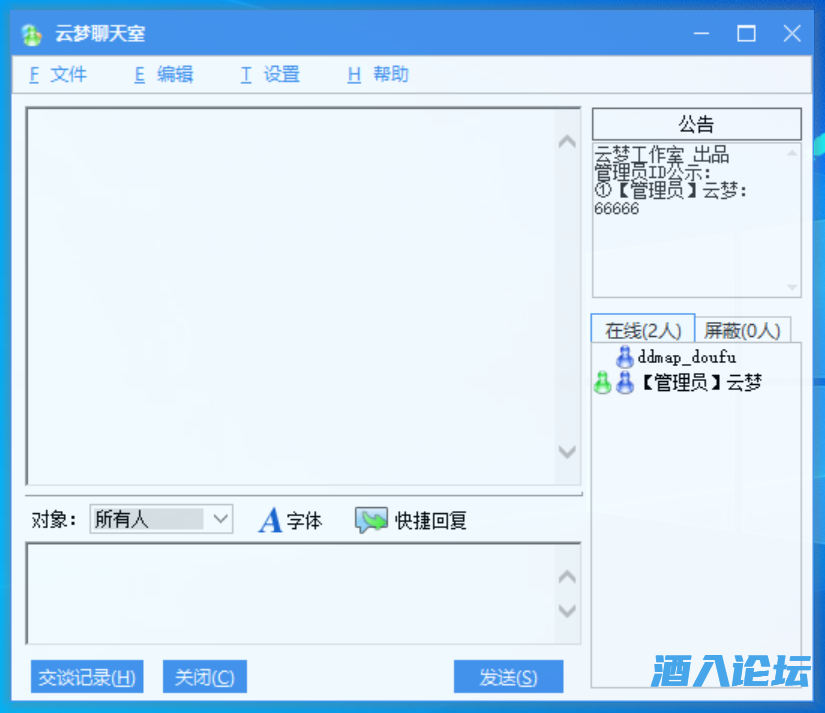Click the 发送(S) send button
This screenshot has width=825, height=713.
click(x=508, y=677)
